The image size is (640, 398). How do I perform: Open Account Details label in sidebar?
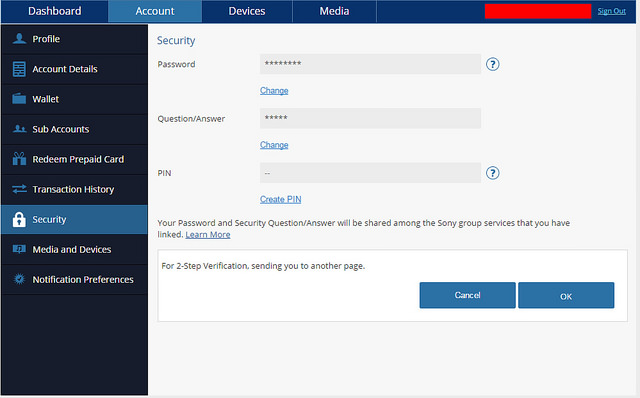pyautogui.click(x=65, y=69)
